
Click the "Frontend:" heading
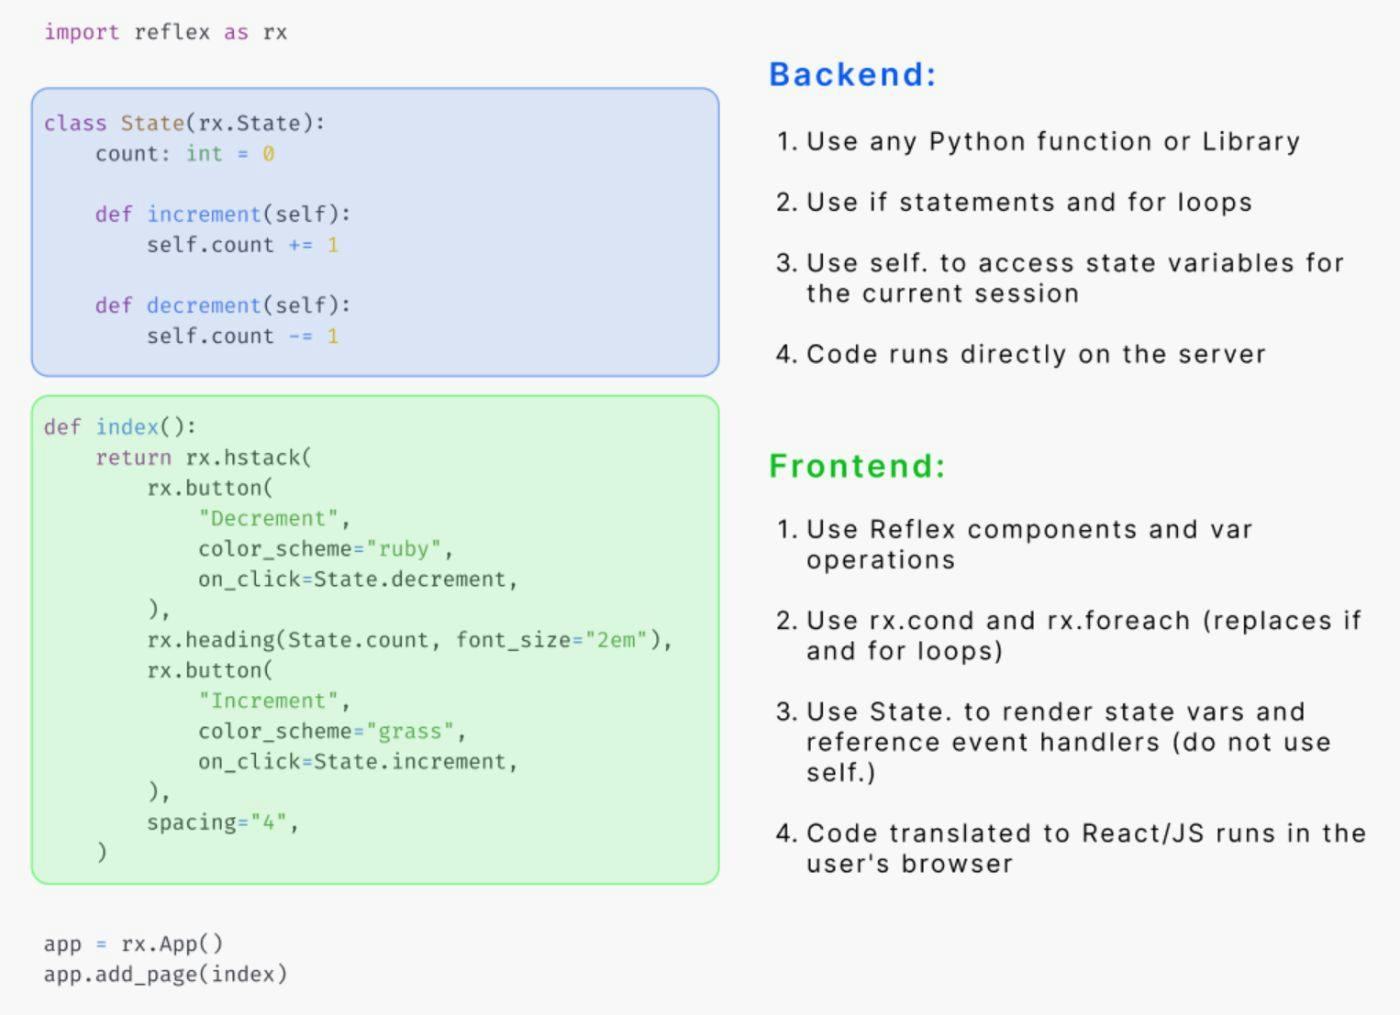pos(857,466)
